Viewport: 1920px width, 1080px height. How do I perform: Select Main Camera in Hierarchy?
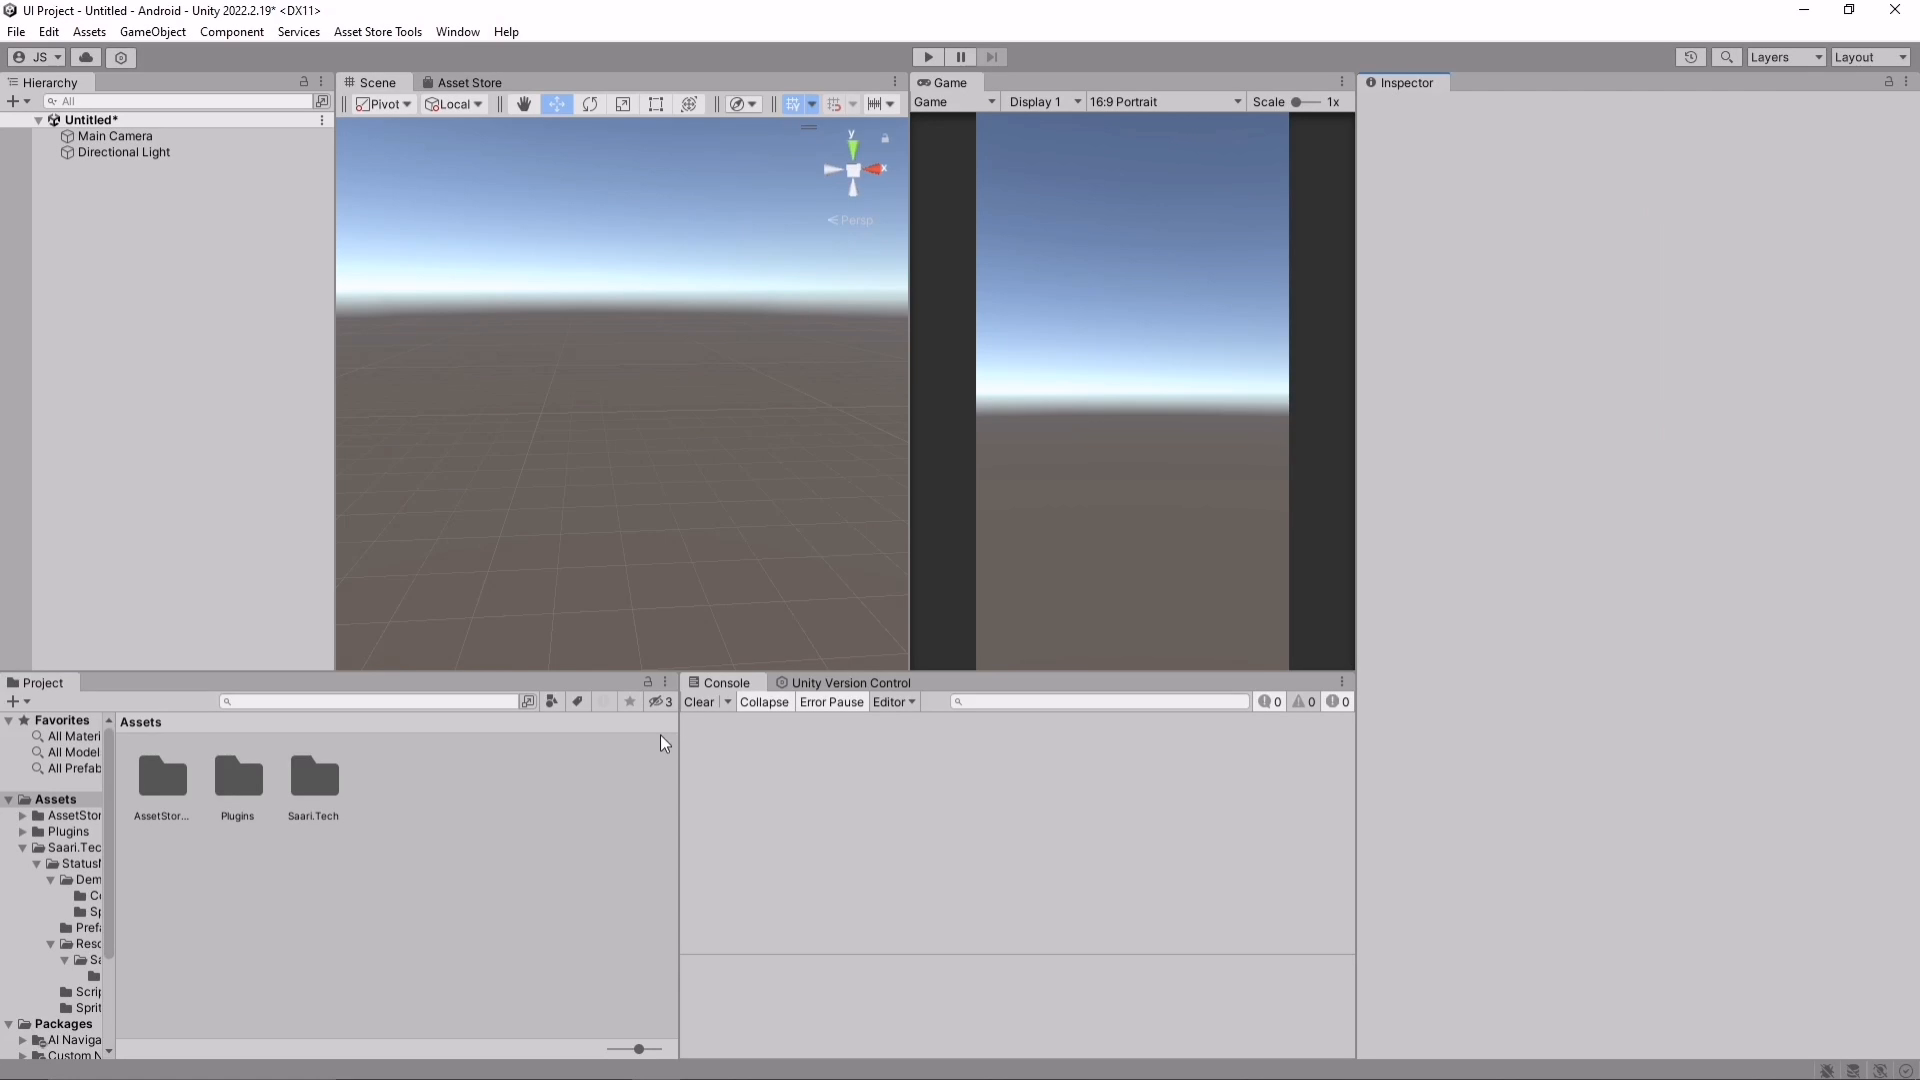click(x=115, y=136)
